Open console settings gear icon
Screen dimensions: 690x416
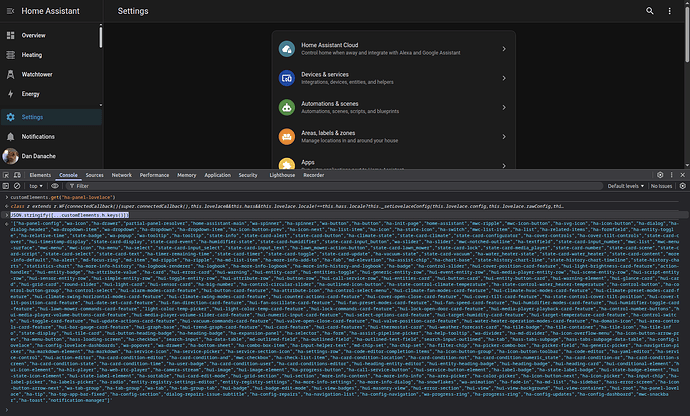coord(683,186)
